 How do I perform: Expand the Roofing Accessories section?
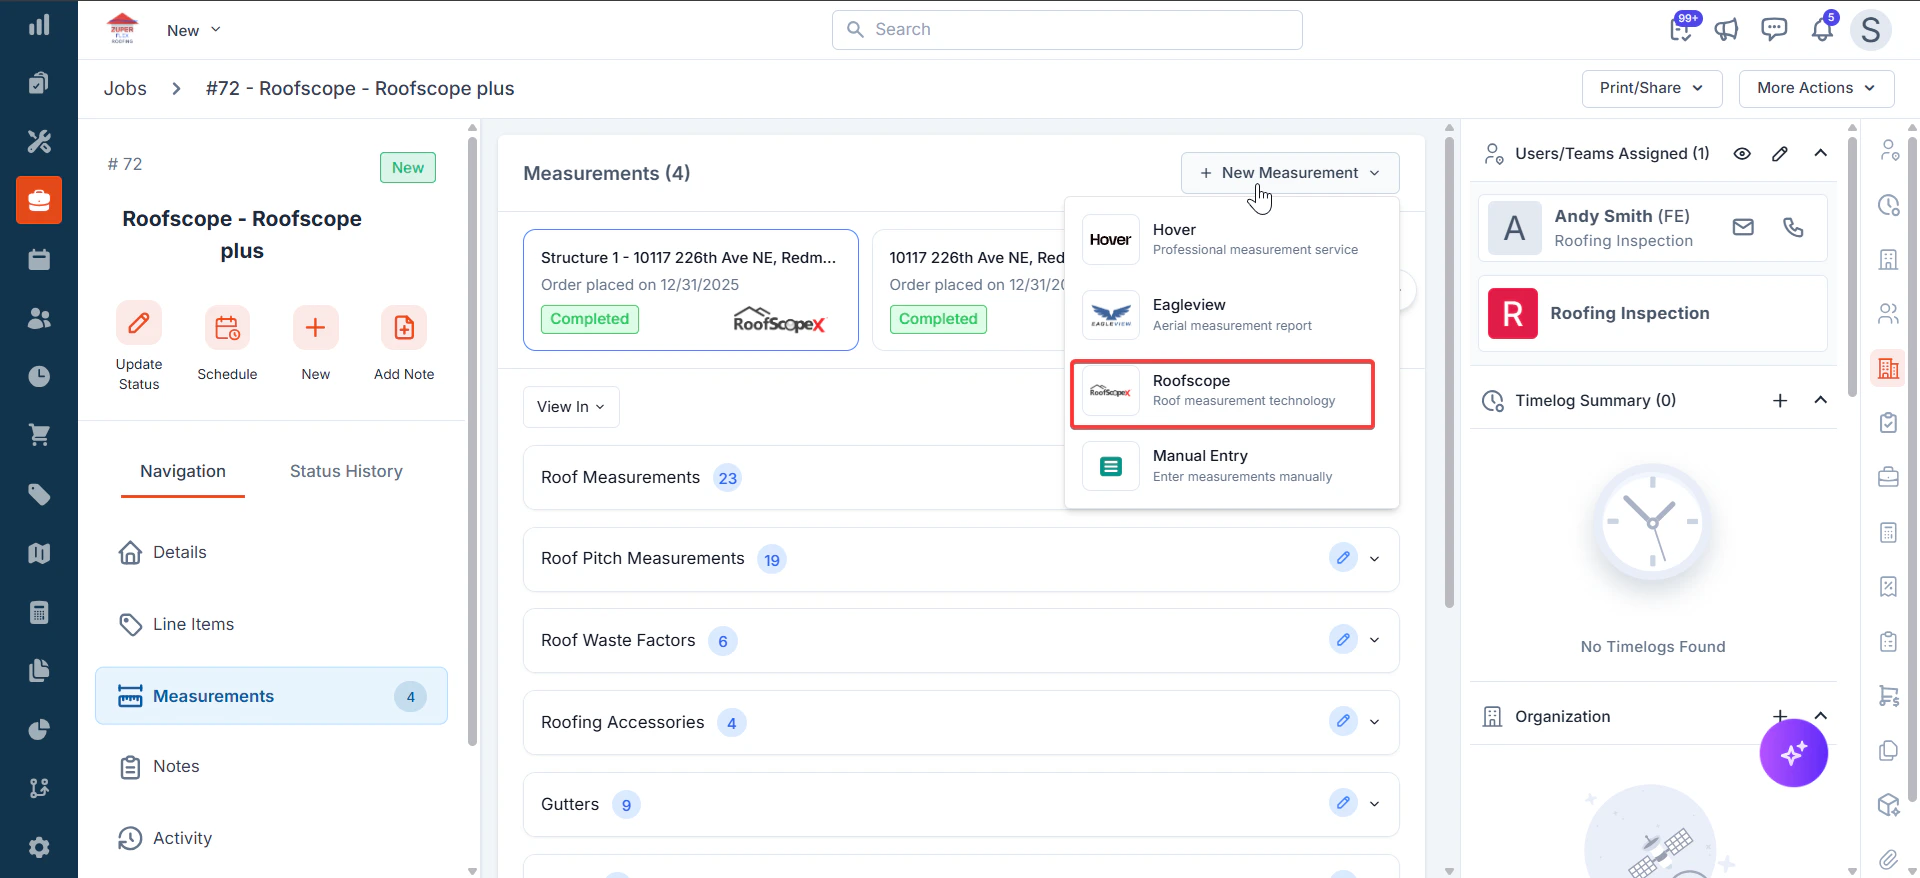point(1374,722)
